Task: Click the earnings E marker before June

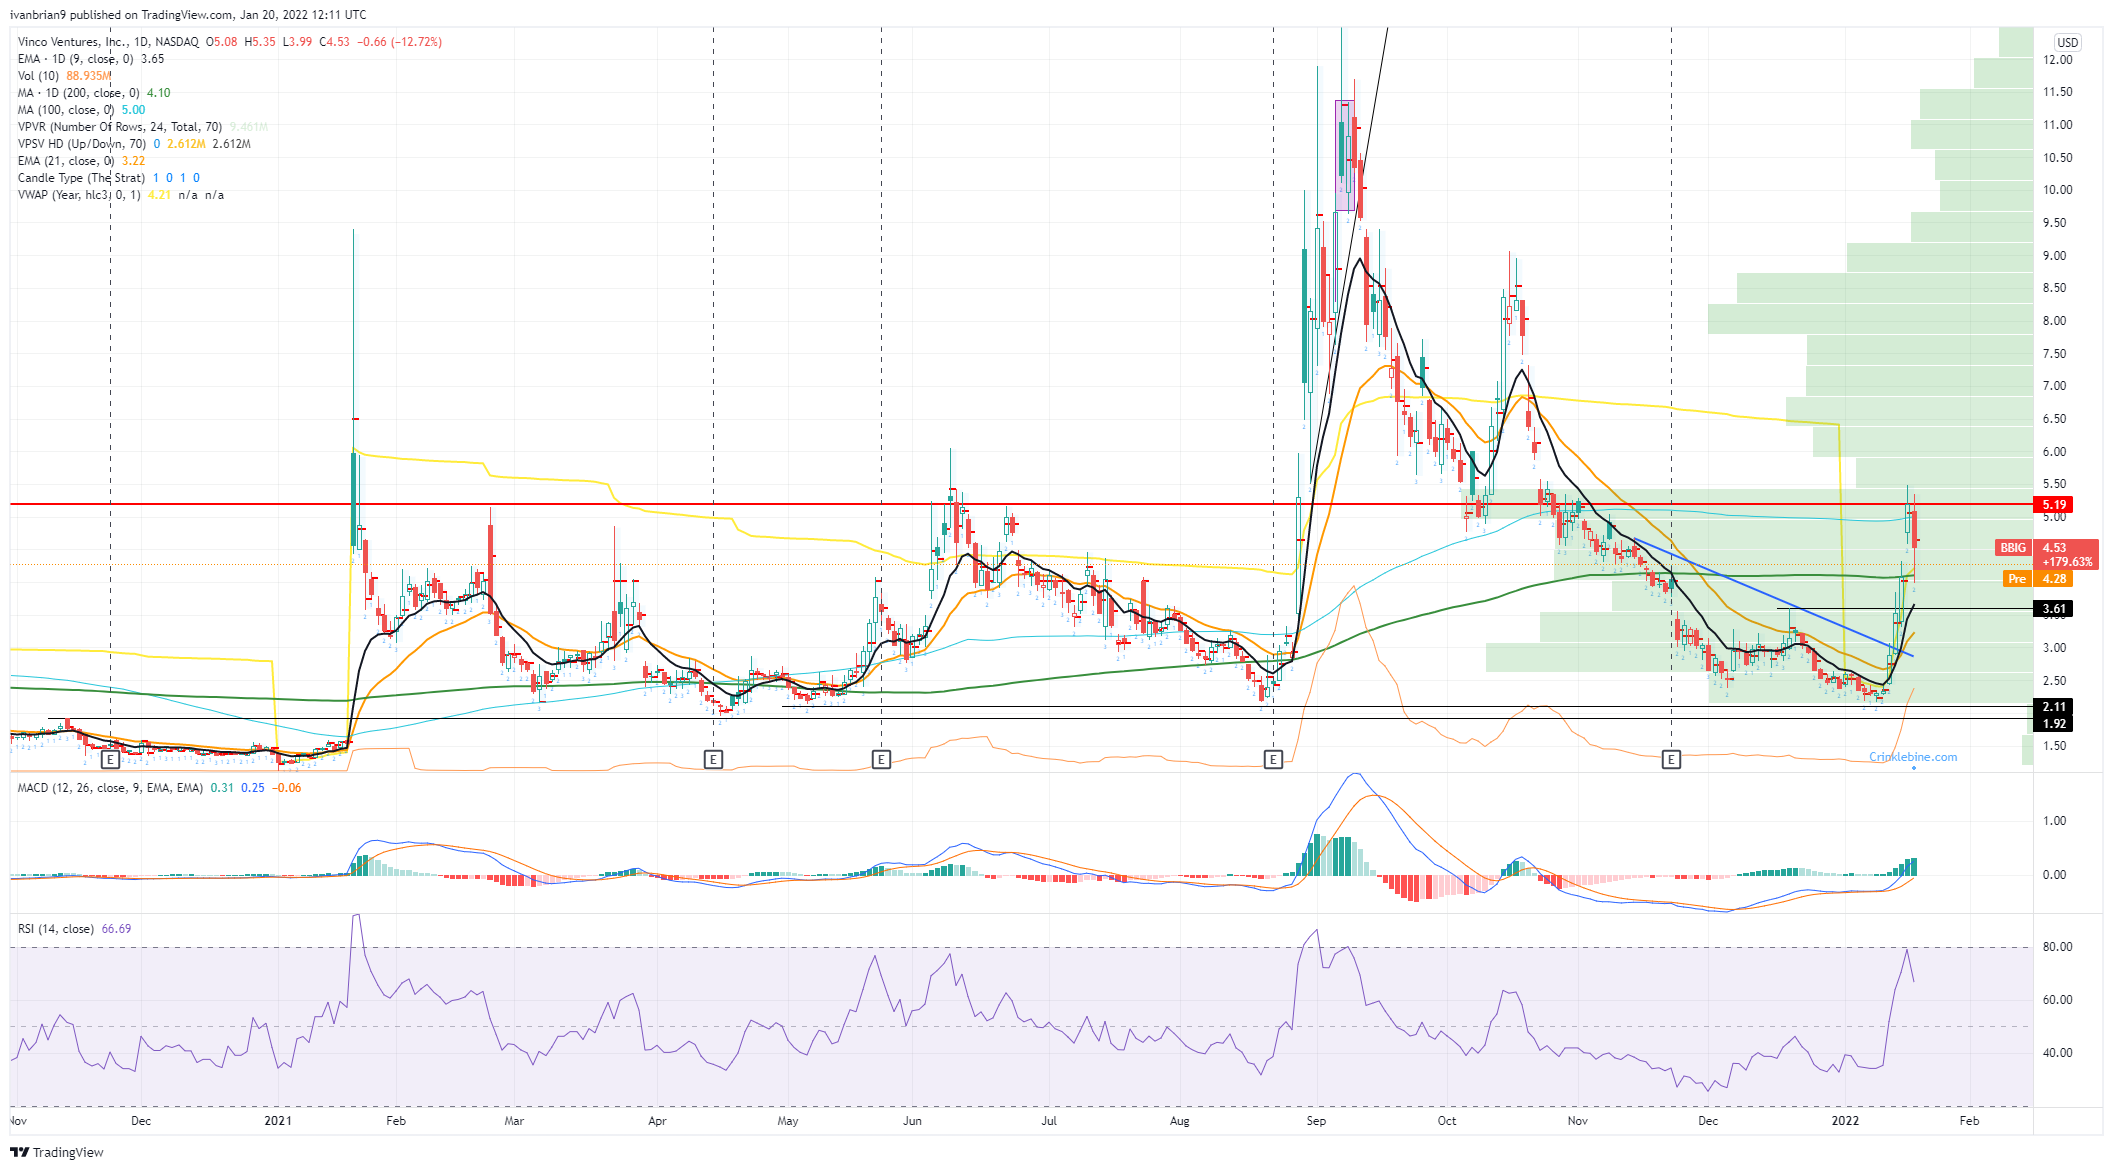Action: (881, 760)
